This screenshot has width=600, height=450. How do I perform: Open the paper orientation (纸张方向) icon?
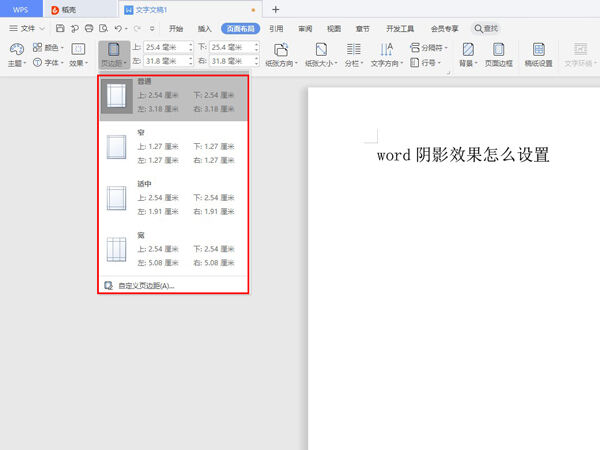(281, 49)
